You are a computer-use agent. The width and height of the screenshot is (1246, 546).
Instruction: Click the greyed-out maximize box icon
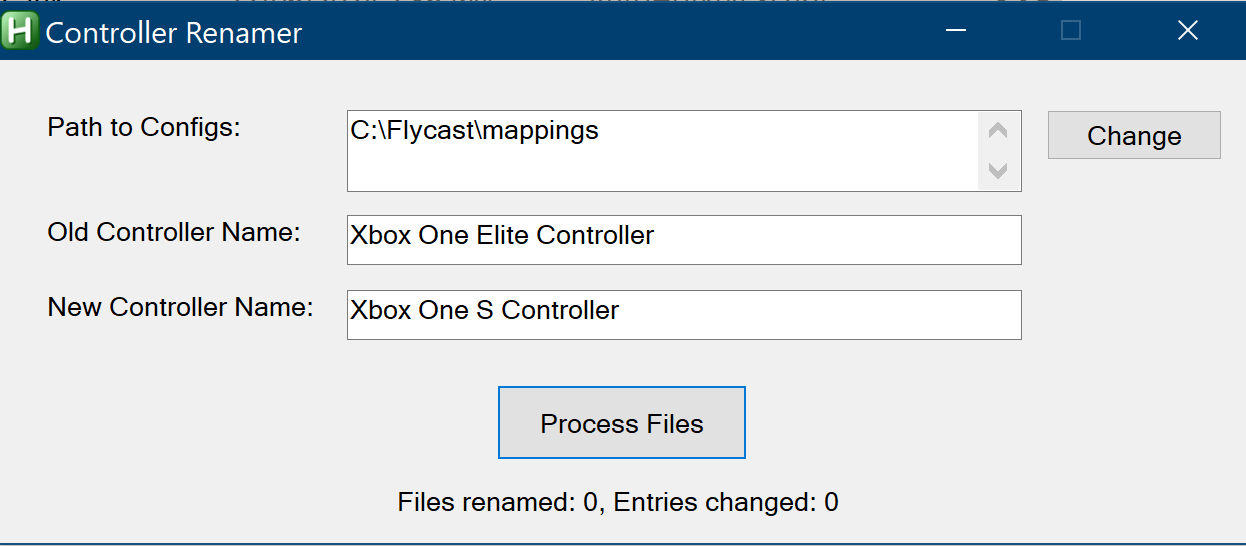1071,31
